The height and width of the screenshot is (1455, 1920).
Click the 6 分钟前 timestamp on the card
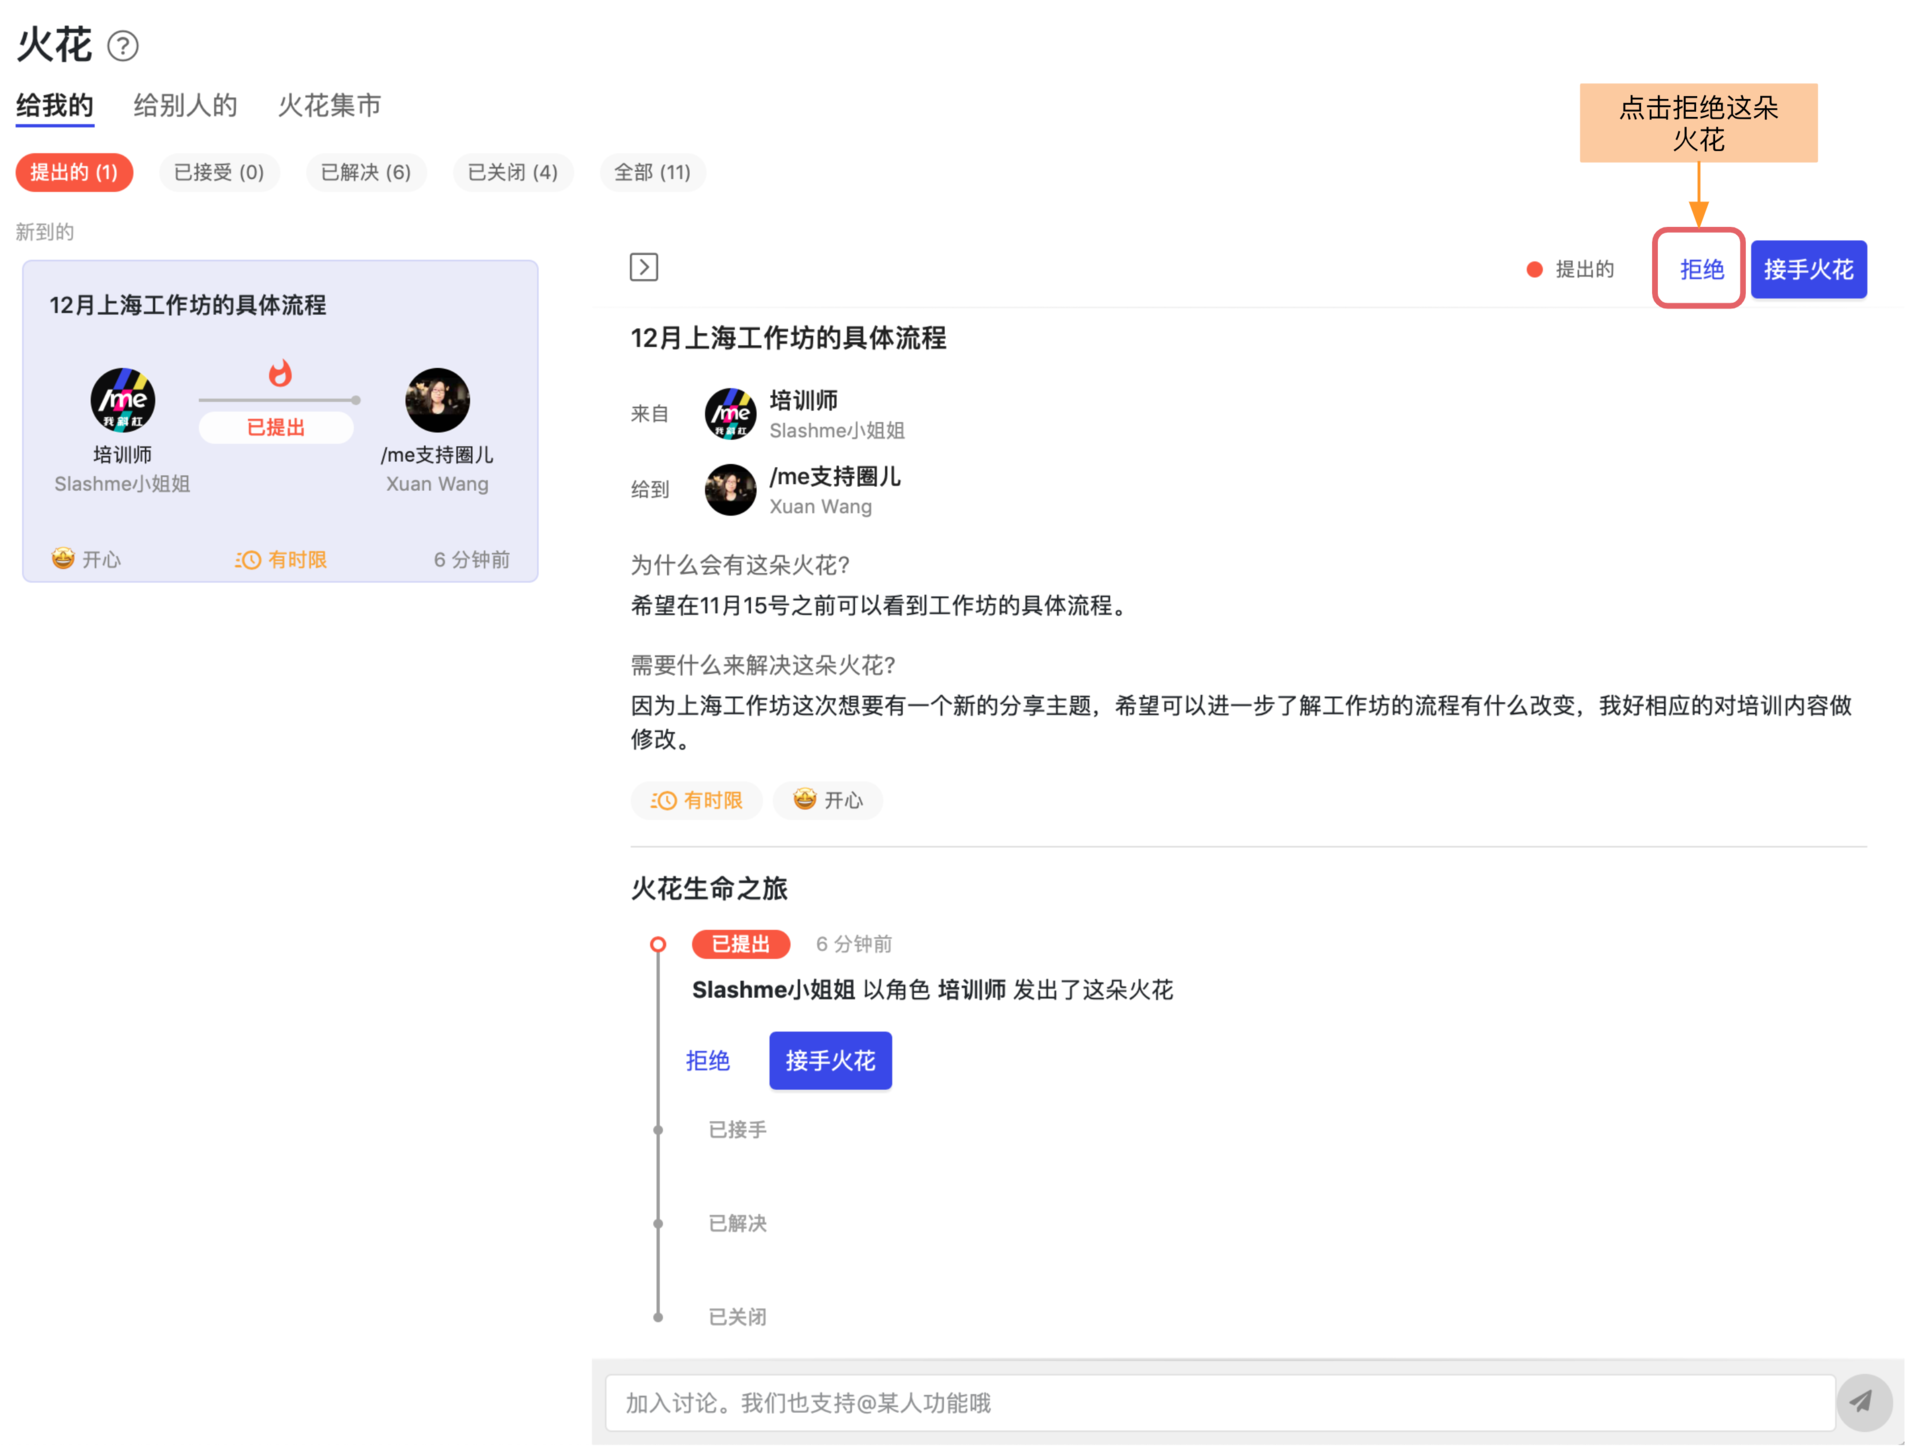[x=471, y=560]
